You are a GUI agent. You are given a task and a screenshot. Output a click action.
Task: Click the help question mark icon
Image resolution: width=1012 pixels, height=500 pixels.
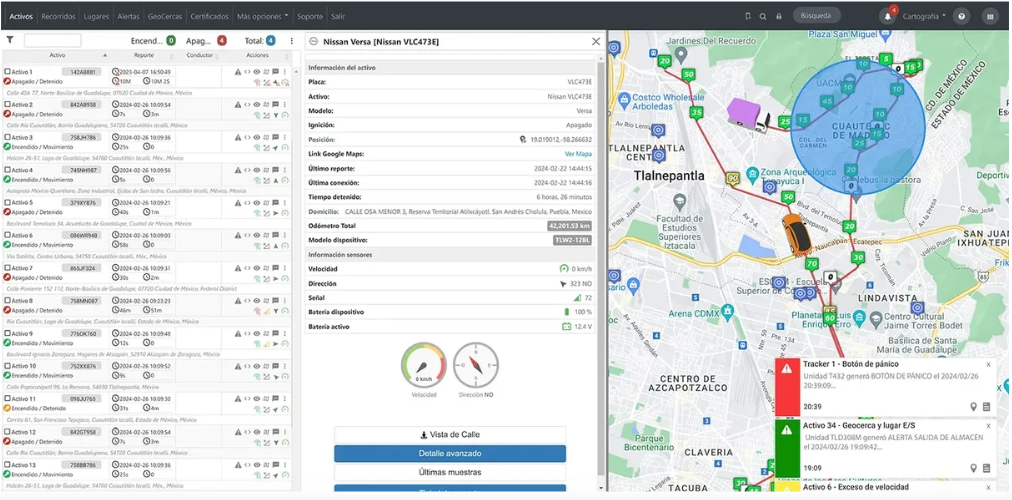click(x=961, y=16)
